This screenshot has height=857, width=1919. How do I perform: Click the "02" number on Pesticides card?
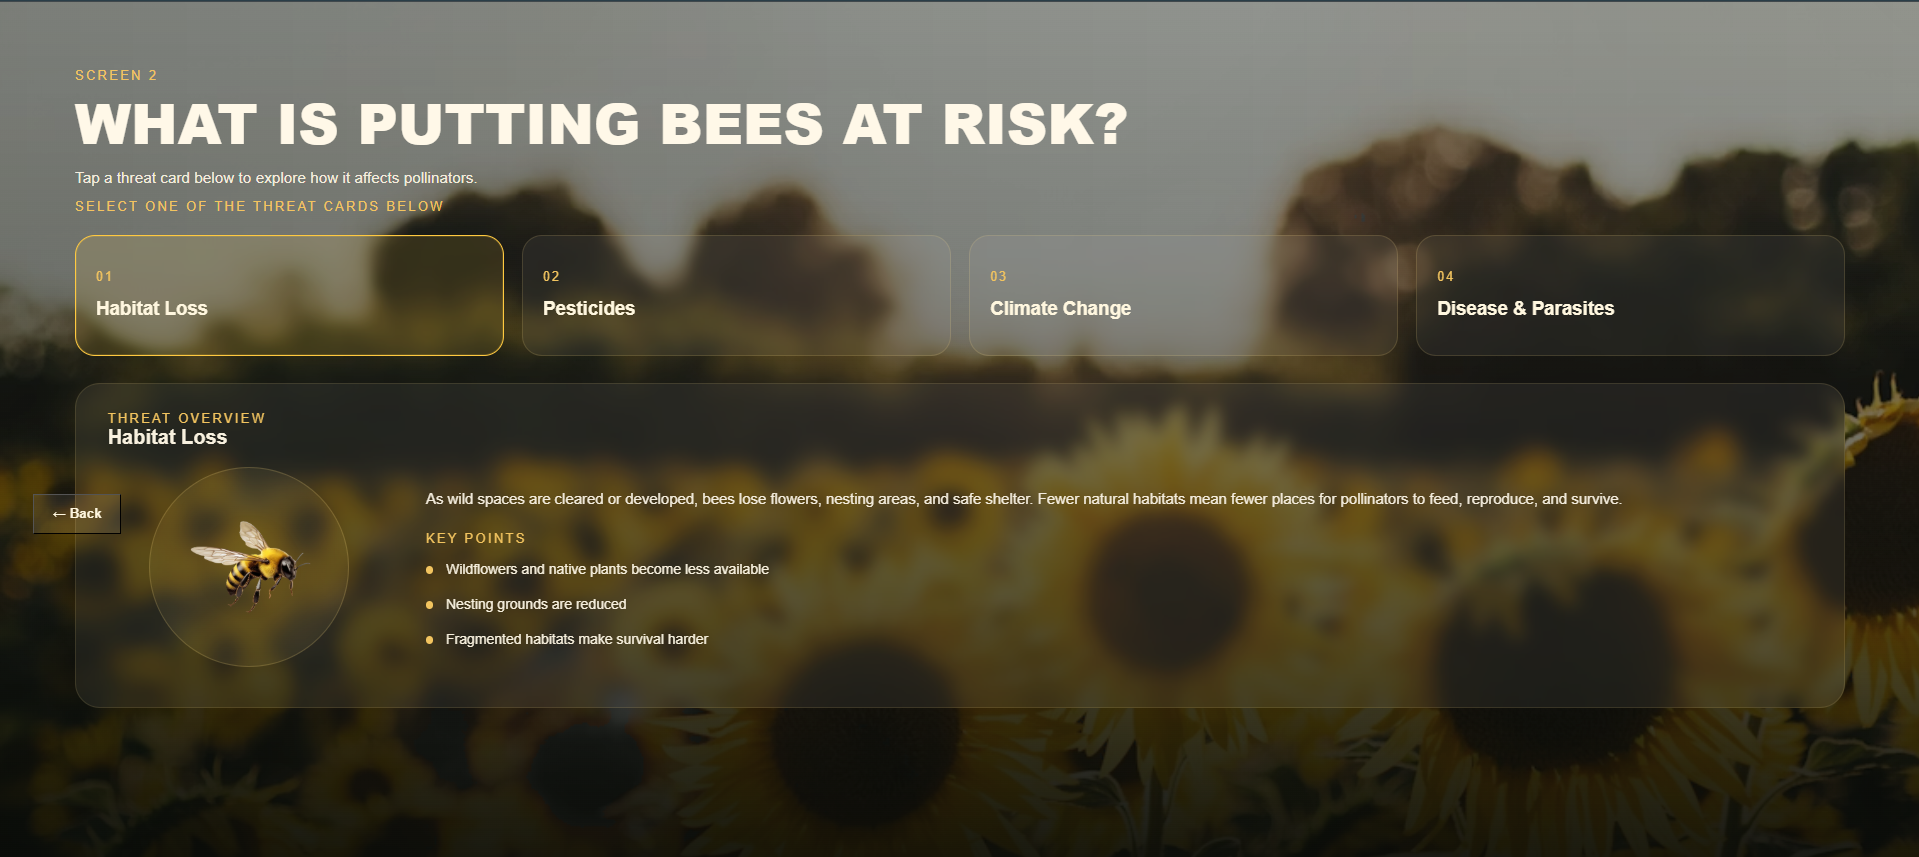pos(551,276)
